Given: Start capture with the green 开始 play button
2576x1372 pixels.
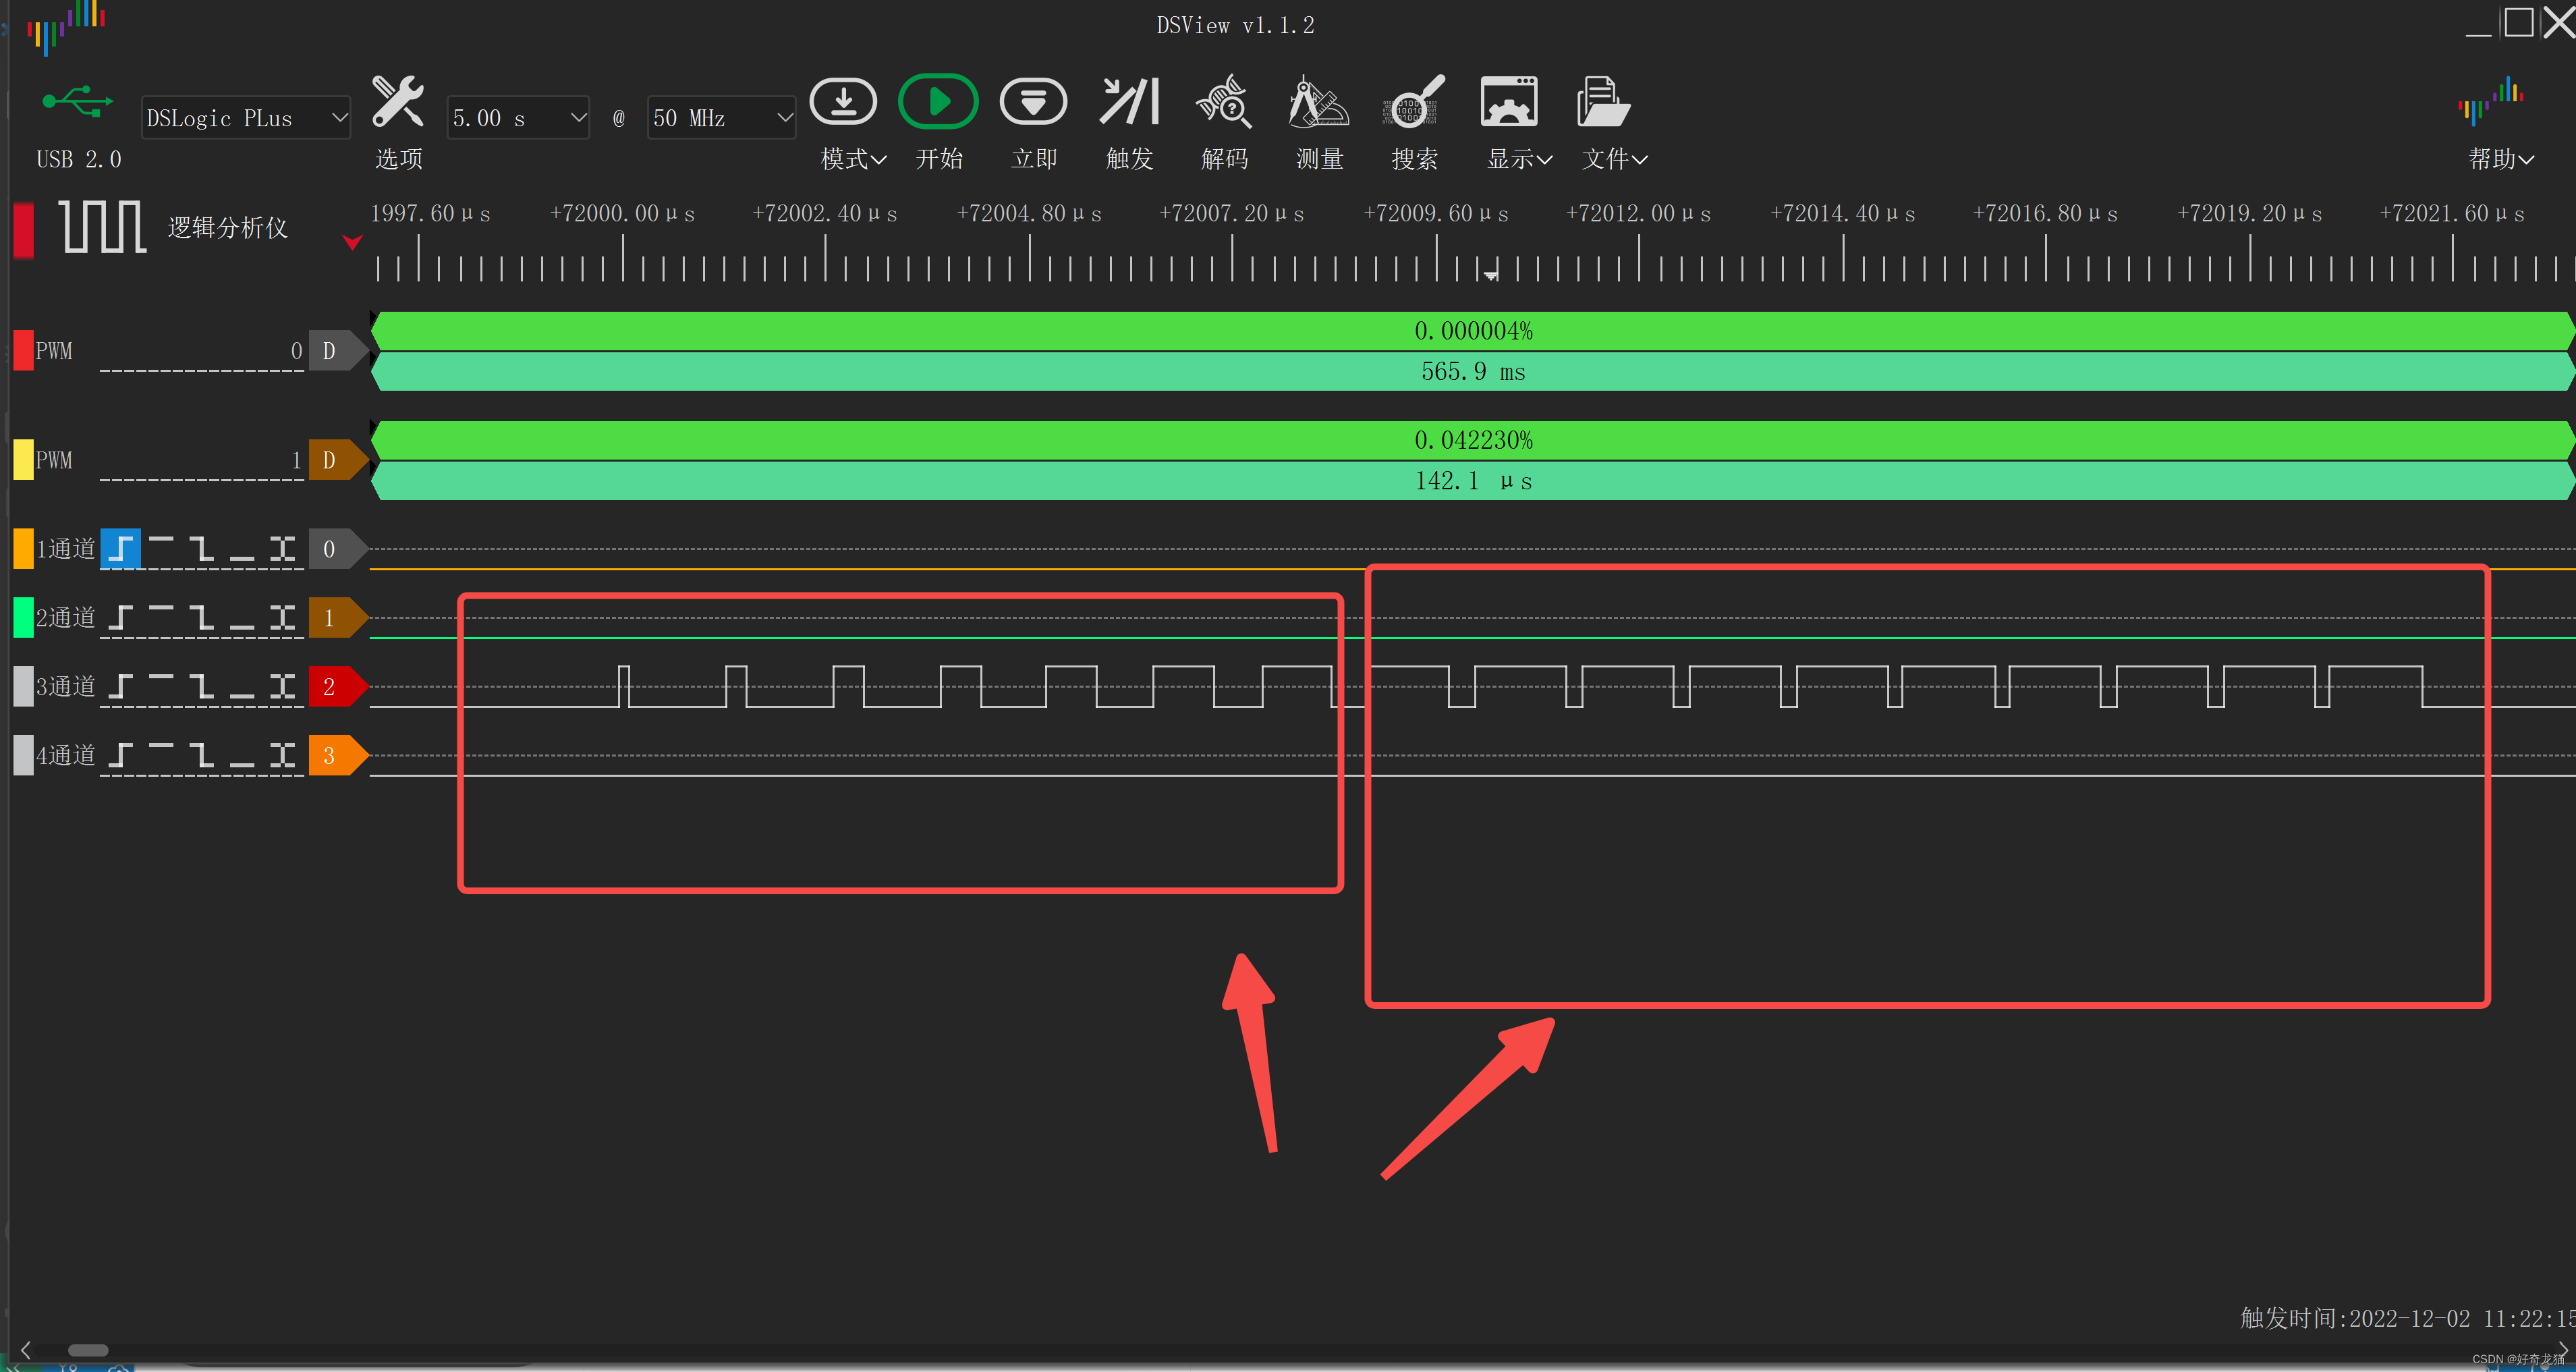Looking at the screenshot, I should tap(938, 102).
